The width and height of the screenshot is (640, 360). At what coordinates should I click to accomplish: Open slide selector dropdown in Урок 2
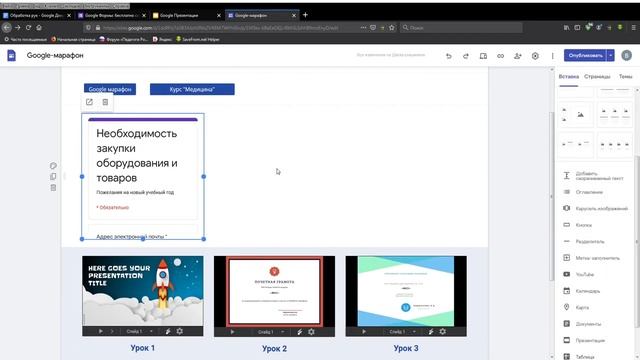pos(271,332)
